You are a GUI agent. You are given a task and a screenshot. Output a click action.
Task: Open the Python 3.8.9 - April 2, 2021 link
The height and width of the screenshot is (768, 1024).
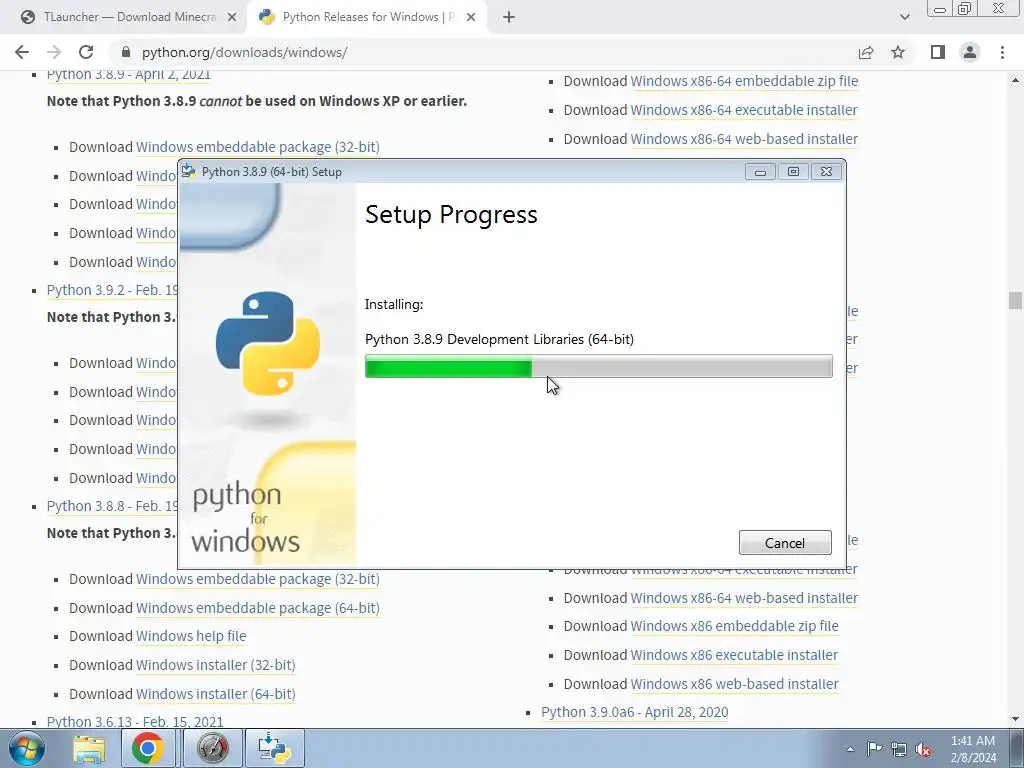[129, 75]
